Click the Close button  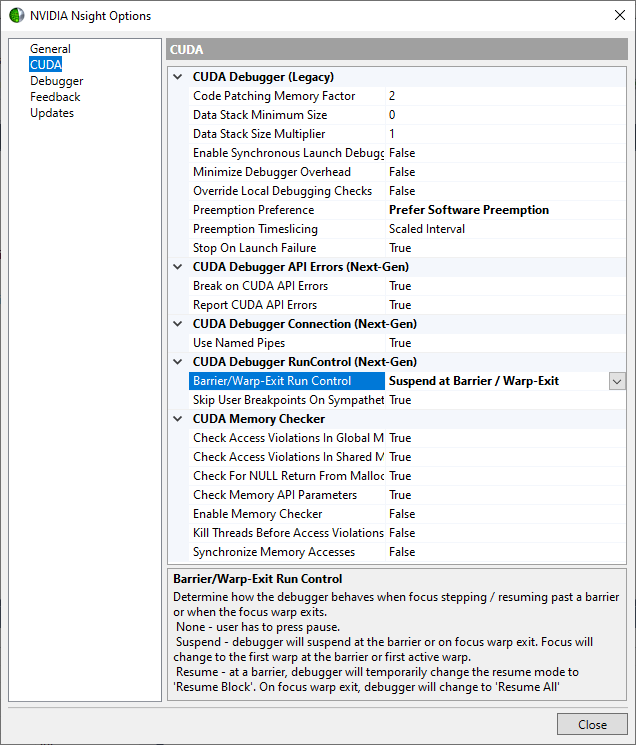[x=592, y=725]
